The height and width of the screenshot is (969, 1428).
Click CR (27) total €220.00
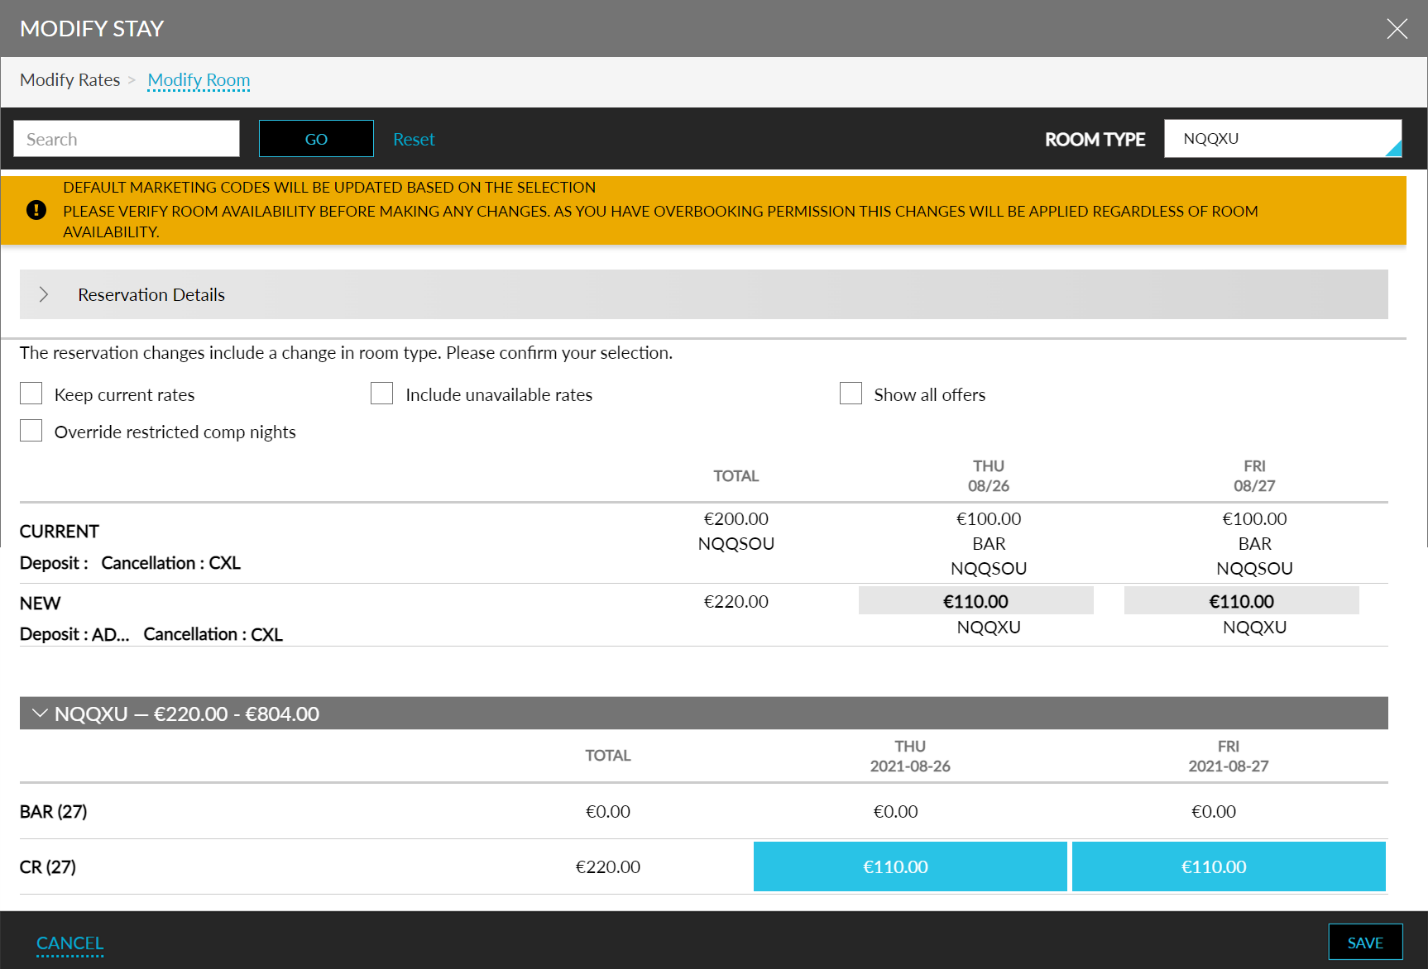coord(608,867)
